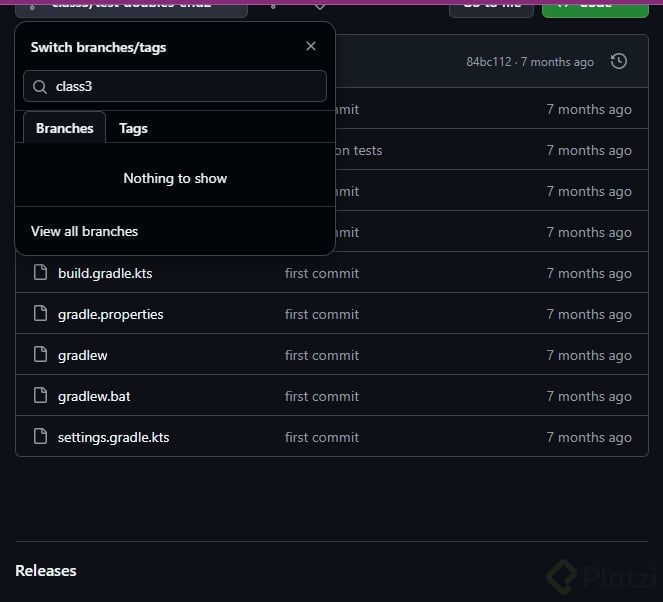Viewport: 663px width, 602px height.
Task: Click file icon beside gradlew.bat
Action: tap(40, 396)
